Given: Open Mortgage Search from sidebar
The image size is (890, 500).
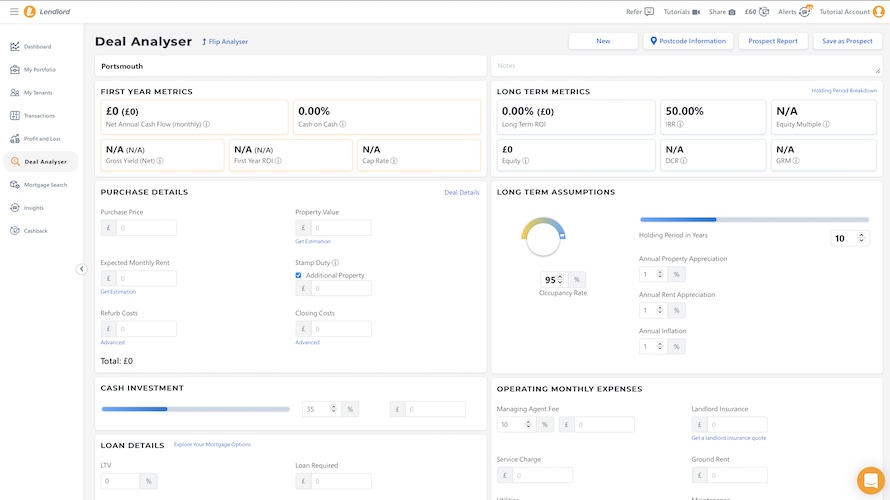Looking at the screenshot, I should 45,185.
